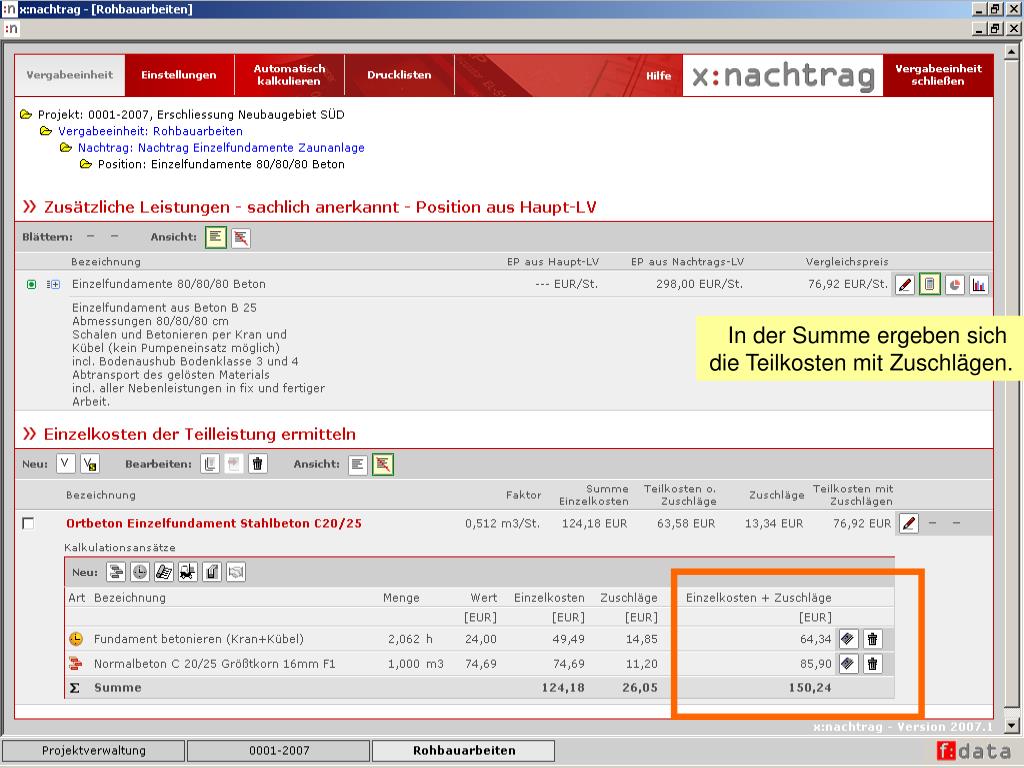The image size is (1024, 768).
Task: Open the Hilfe menu item
Action: click(x=658, y=76)
